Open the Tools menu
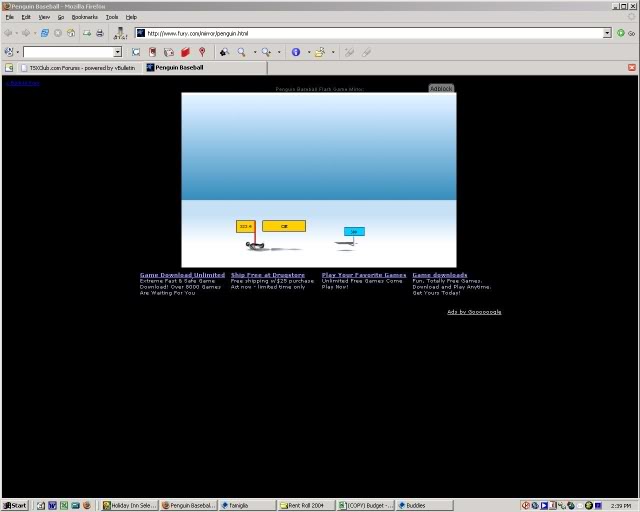 [112, 17]
